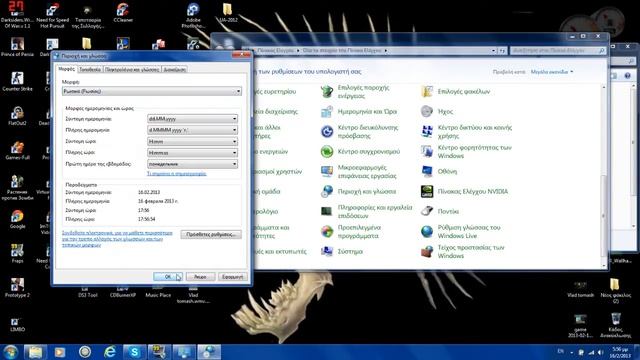Click the Windows Start orb
Viewport: 640px width, 360px height.
tap(10, 352)
